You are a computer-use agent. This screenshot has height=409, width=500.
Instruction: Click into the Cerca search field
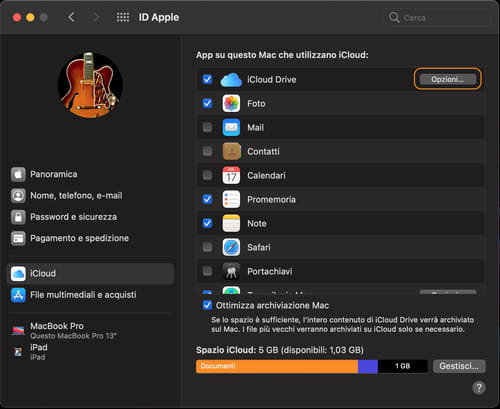click(x=437, y=17)
